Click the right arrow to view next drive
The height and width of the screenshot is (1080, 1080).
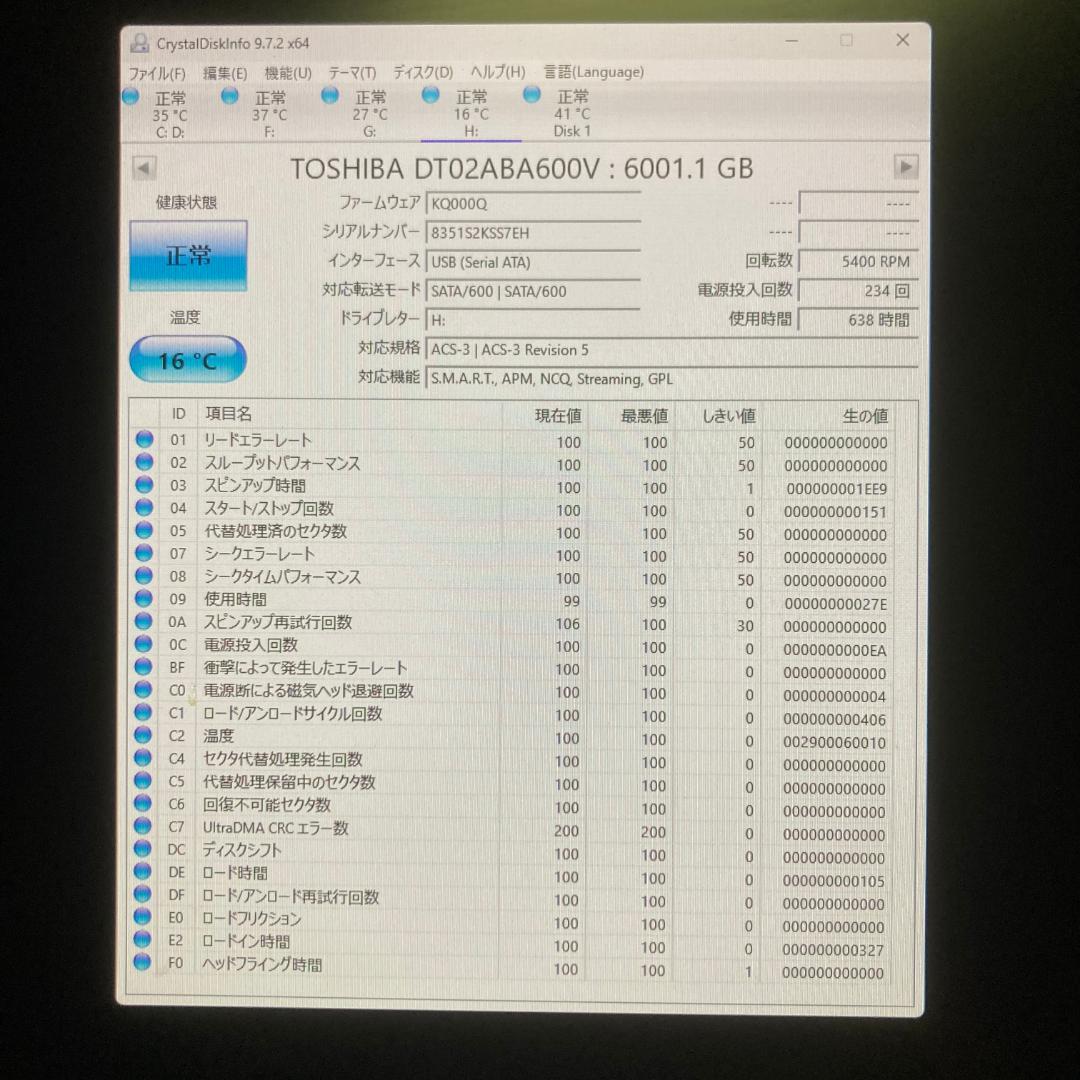(x=906, y=167)
